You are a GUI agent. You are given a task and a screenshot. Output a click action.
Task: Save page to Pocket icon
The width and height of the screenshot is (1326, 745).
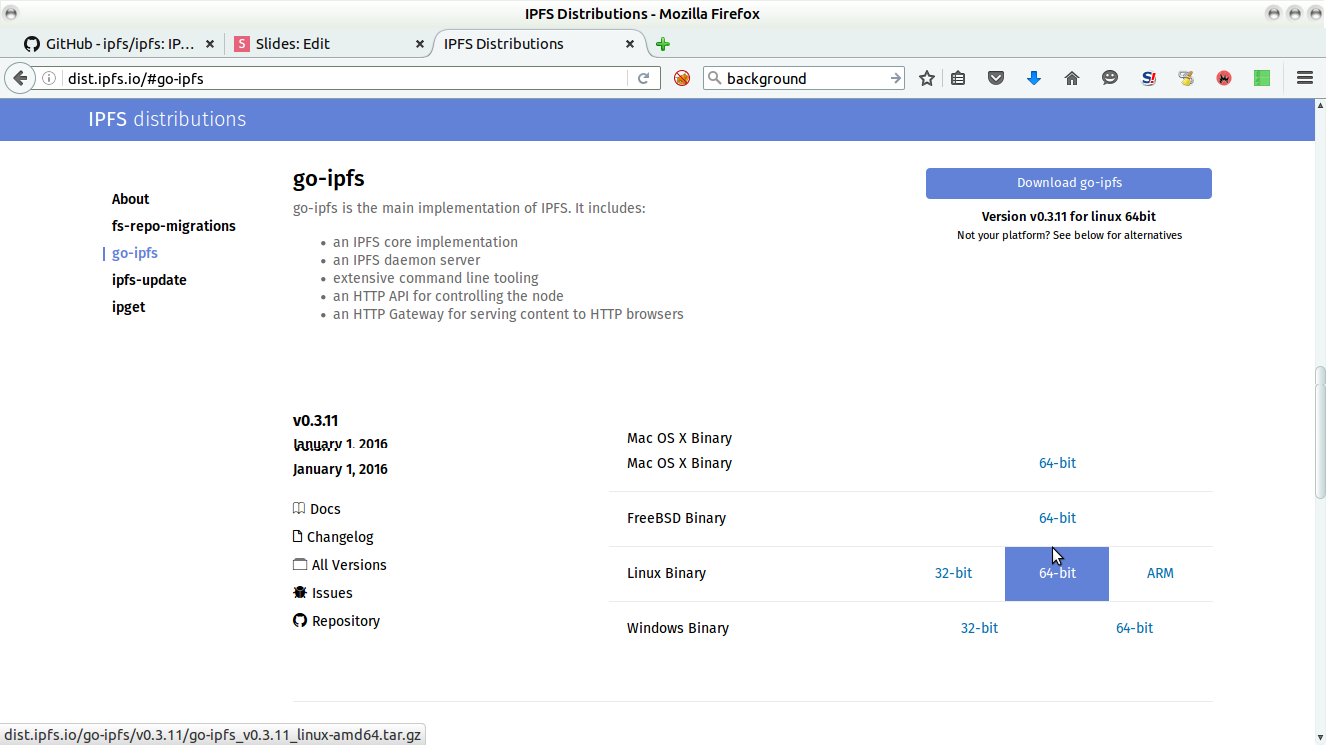(996, 78)
